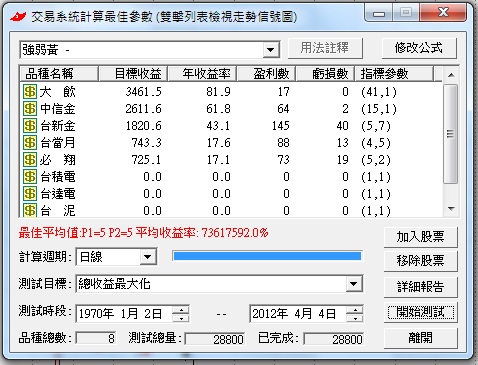Click the $ icon next to 大飲
This screenshot has width=478, height=365.
coord(30,91)
